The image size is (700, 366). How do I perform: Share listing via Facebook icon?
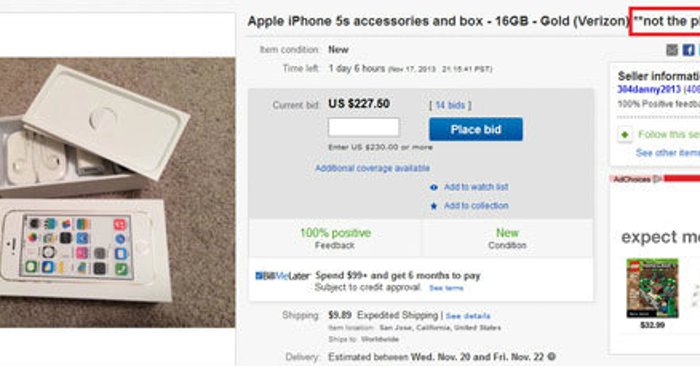[x=688, y=50]
